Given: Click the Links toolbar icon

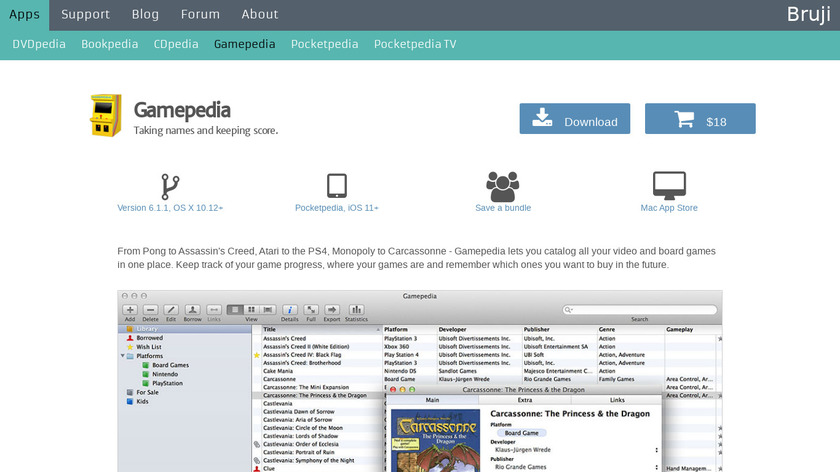Looking at the screenshot, I should [214, 310].
